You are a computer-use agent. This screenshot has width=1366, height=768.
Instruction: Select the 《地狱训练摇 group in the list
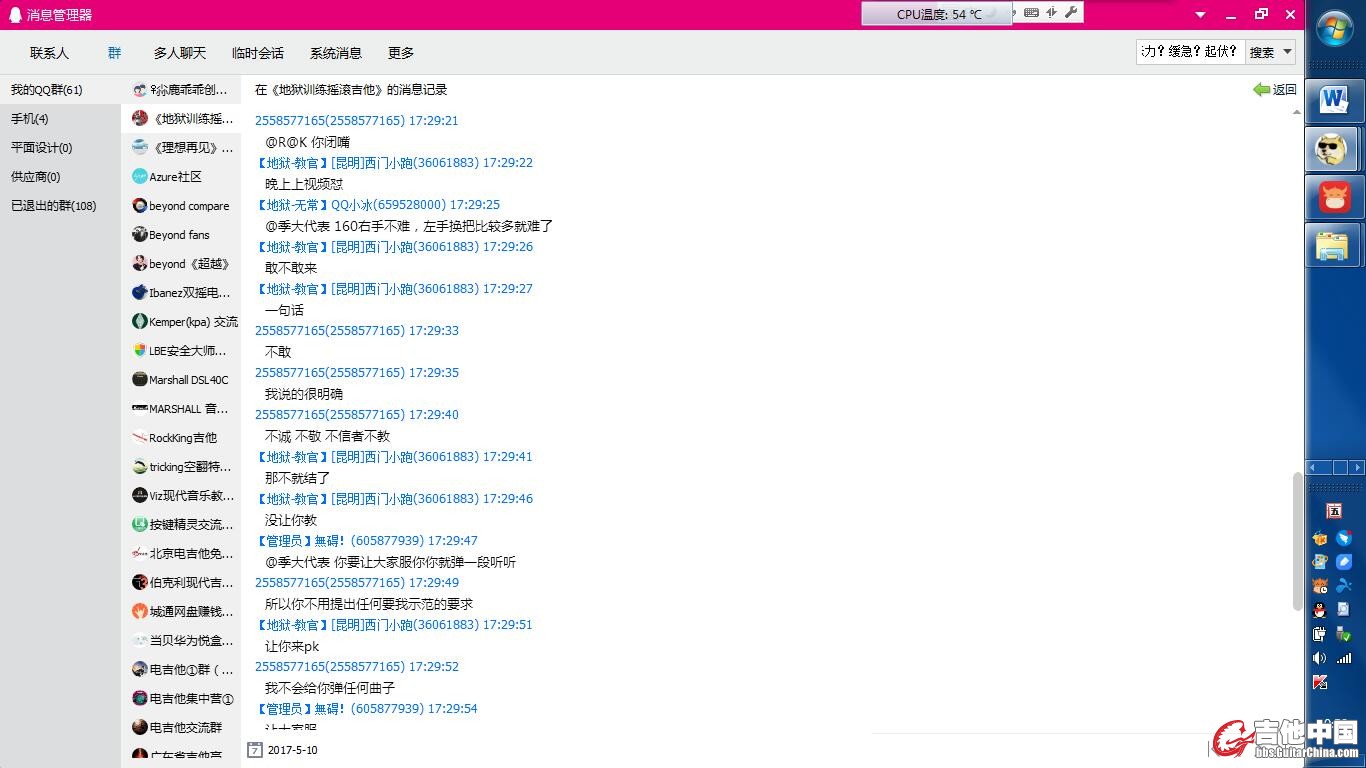pos(181,119)
